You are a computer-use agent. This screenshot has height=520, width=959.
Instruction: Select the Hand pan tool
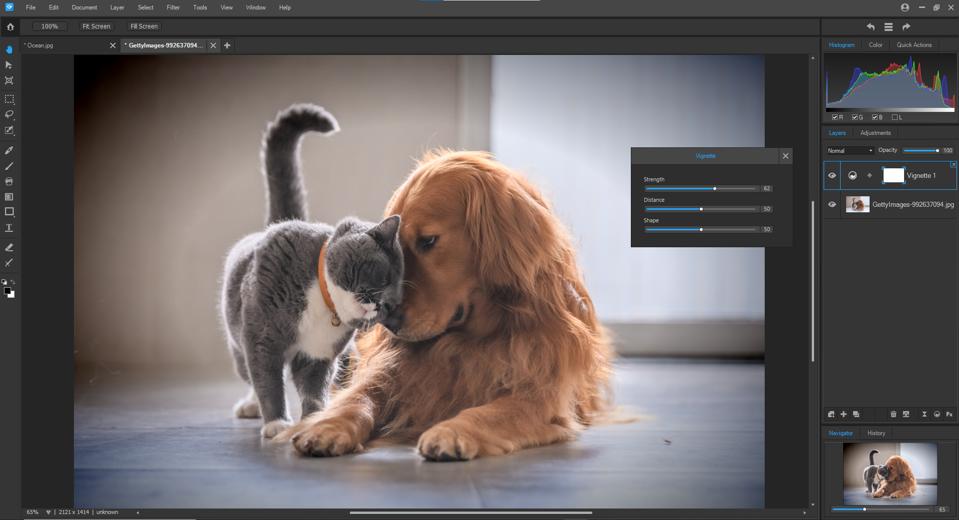tap(9, 49)
